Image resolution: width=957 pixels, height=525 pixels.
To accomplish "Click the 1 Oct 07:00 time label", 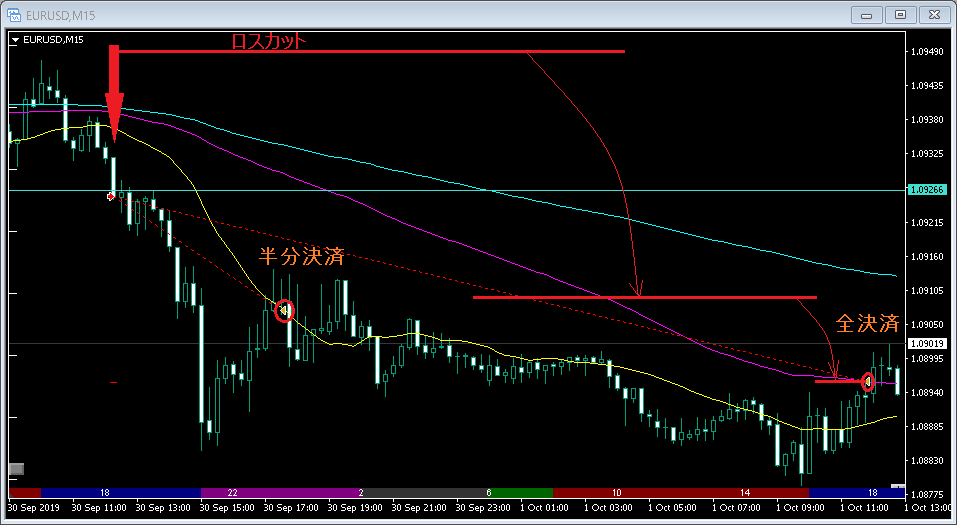I will pos(737,508).
